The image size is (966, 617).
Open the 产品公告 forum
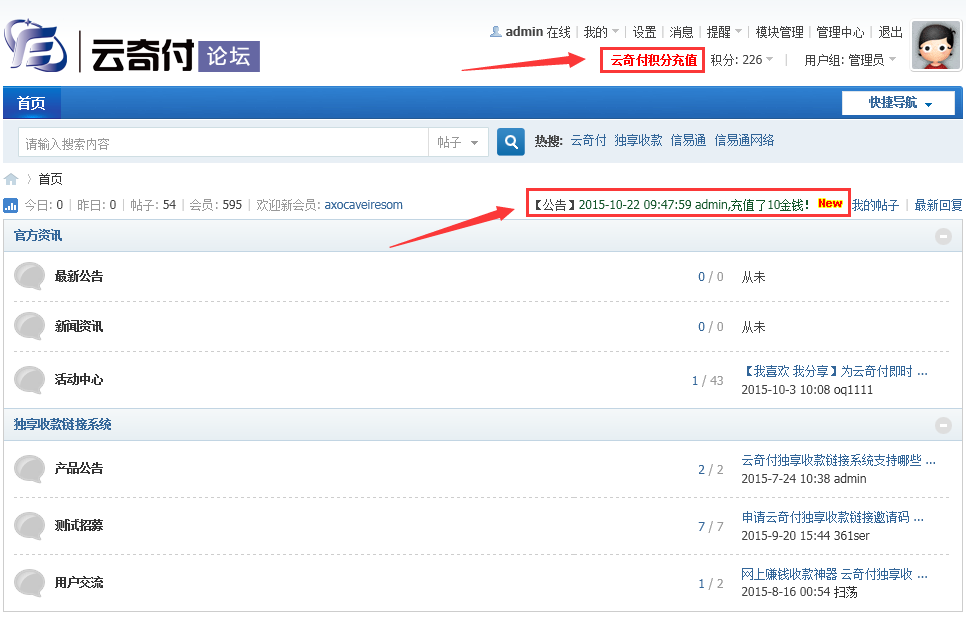click(79, 469)
